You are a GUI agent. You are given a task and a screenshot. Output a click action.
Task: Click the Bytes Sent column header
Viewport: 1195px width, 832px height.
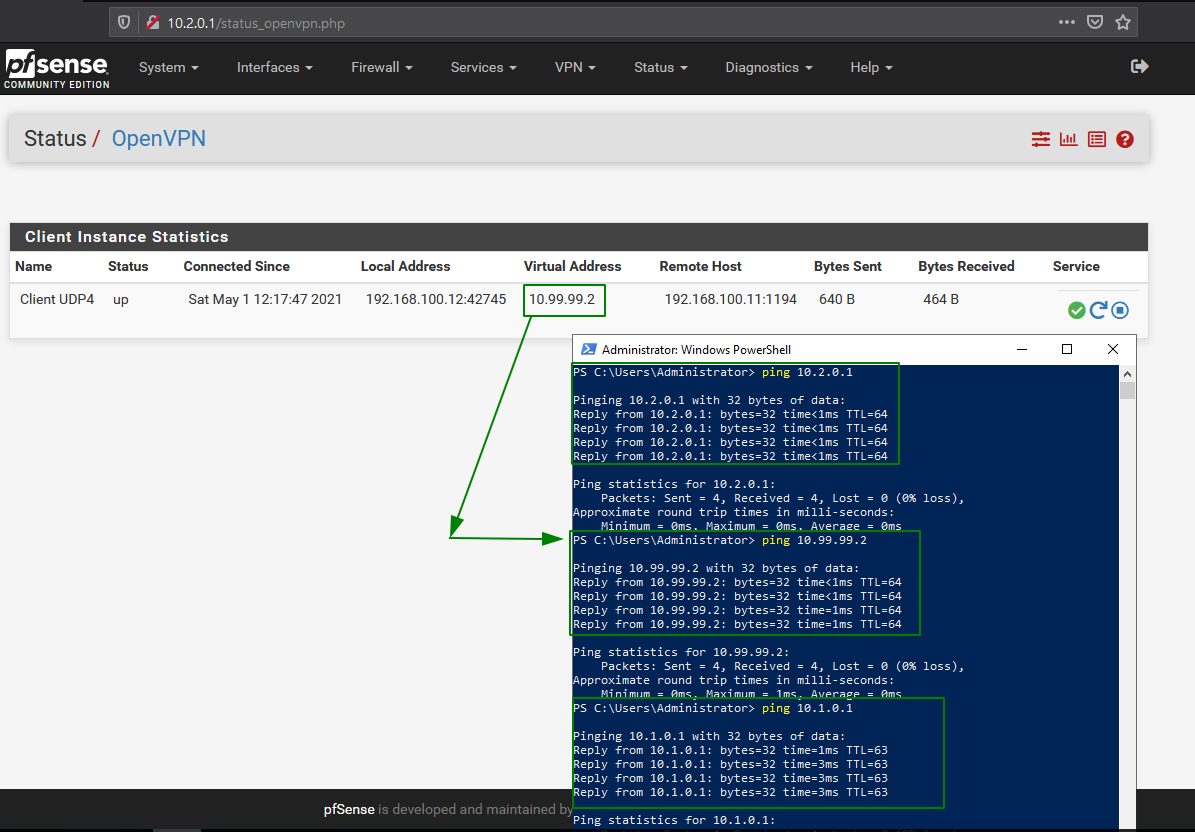847,267
